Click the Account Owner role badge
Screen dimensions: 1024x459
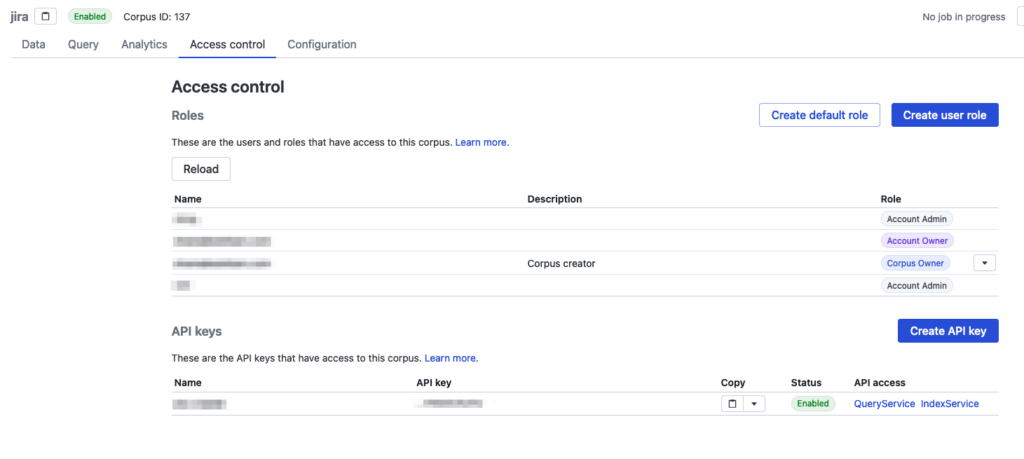pos(917,241)
